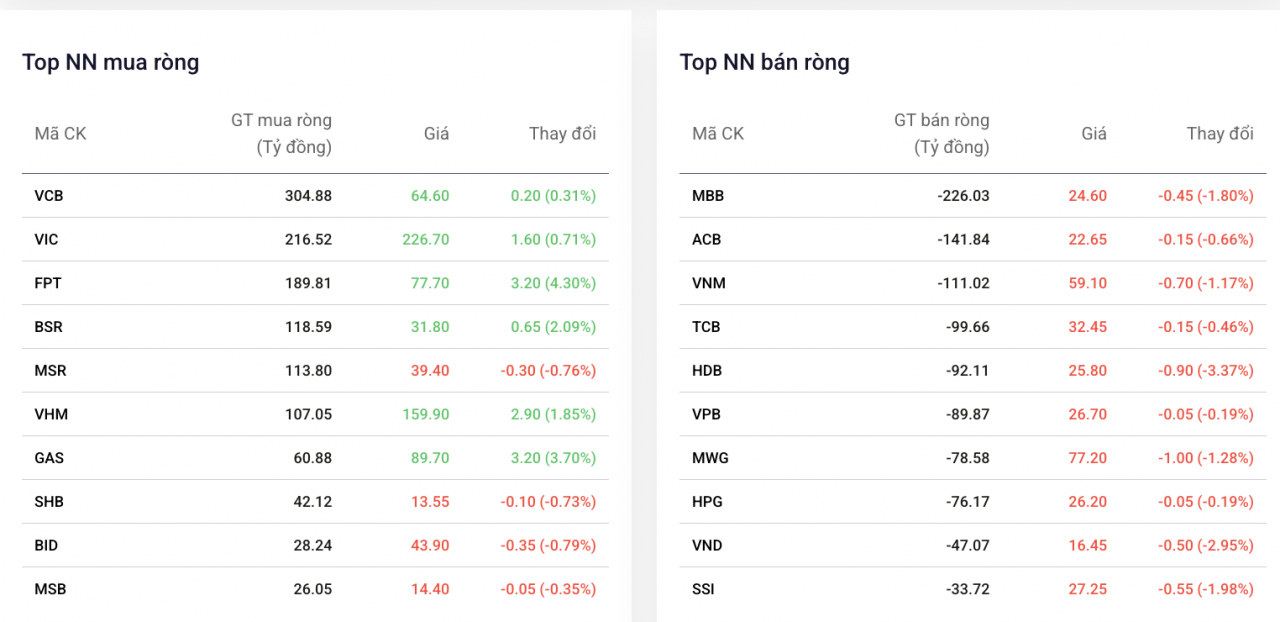Select VPB ticker row

(973, 414)
